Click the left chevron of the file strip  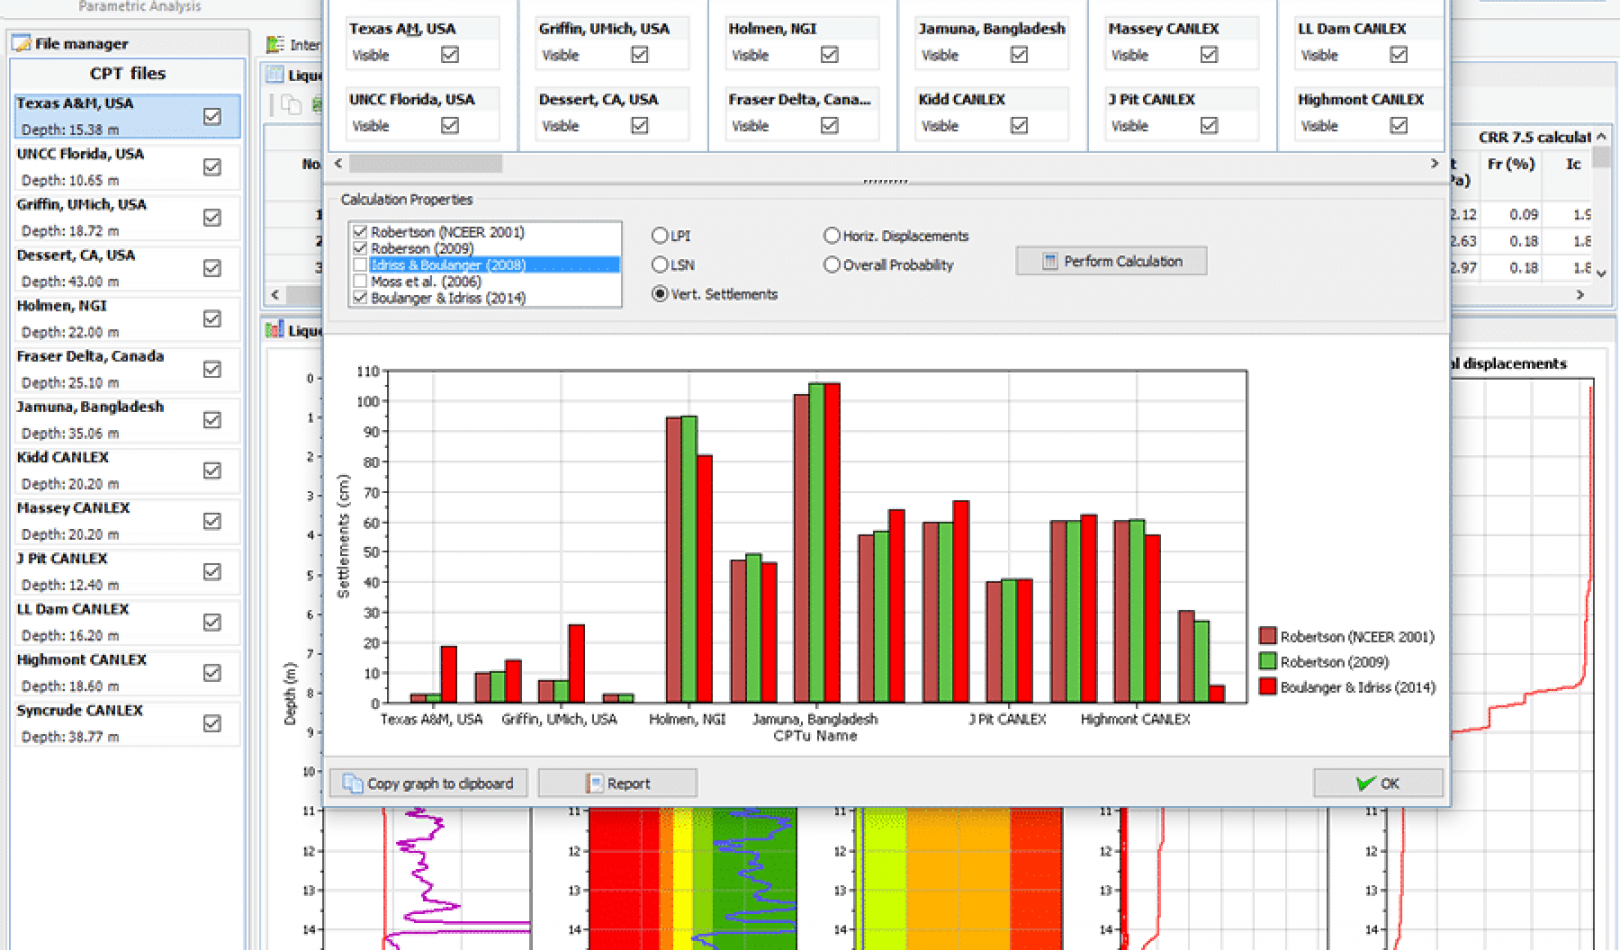point(337,163)
